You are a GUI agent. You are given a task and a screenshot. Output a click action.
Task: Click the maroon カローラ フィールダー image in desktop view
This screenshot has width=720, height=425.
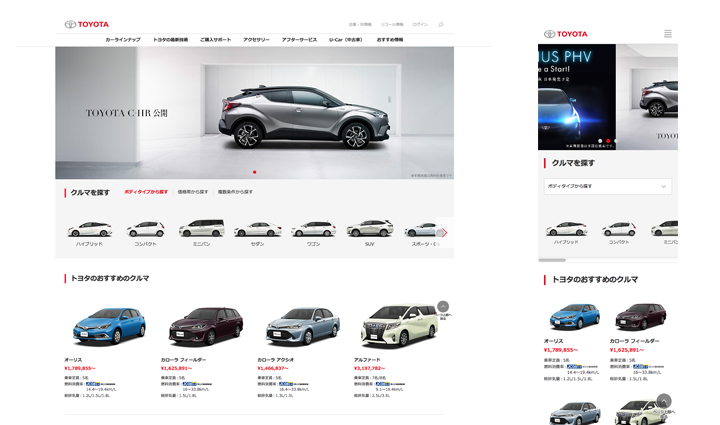click(206, 326)
